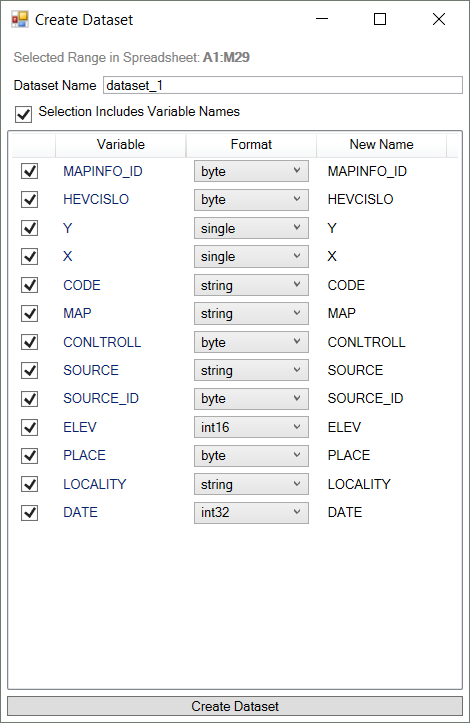Edit the New Name cell for SOURCE_ID
The image size is (470, 723).
click(365, 398)
